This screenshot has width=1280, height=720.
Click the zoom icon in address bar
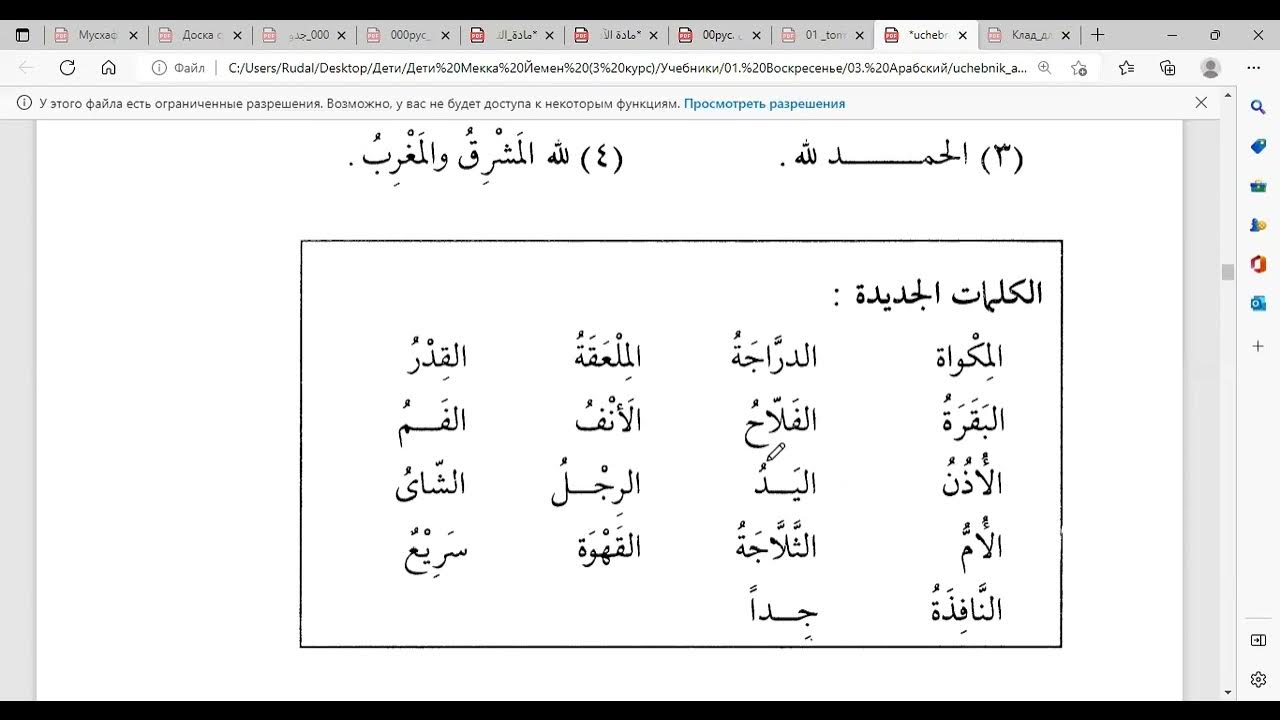[1044, 68]
